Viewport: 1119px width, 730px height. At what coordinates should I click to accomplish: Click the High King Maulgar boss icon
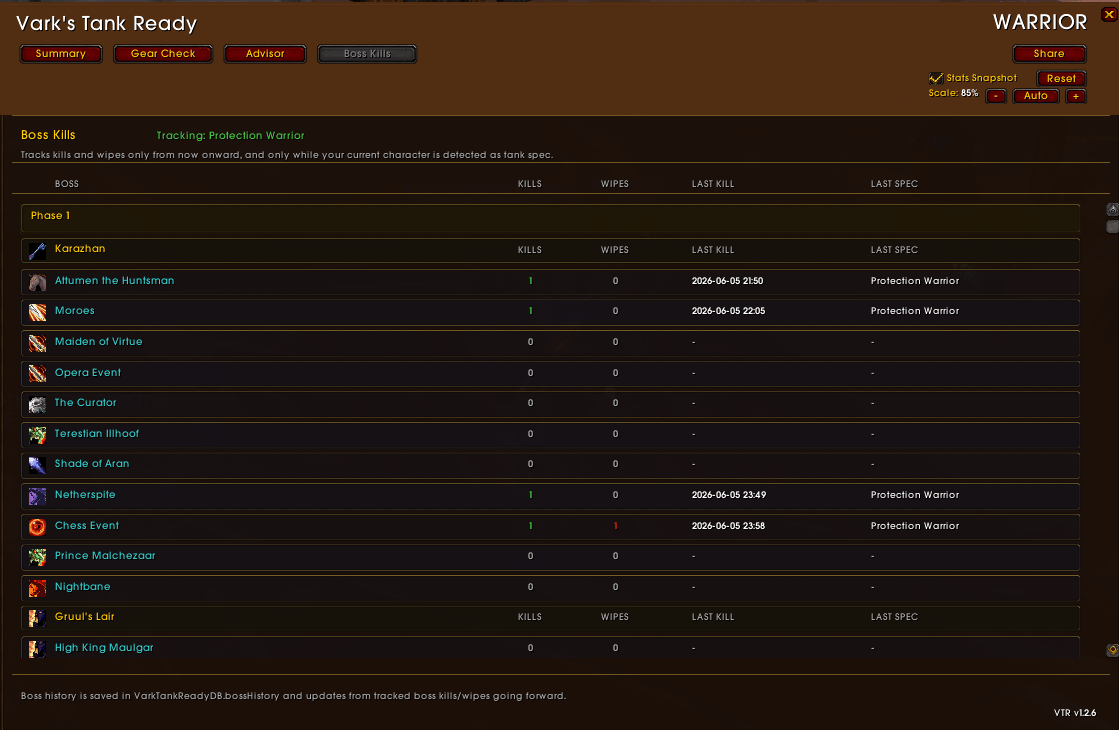tap(37, 649)
